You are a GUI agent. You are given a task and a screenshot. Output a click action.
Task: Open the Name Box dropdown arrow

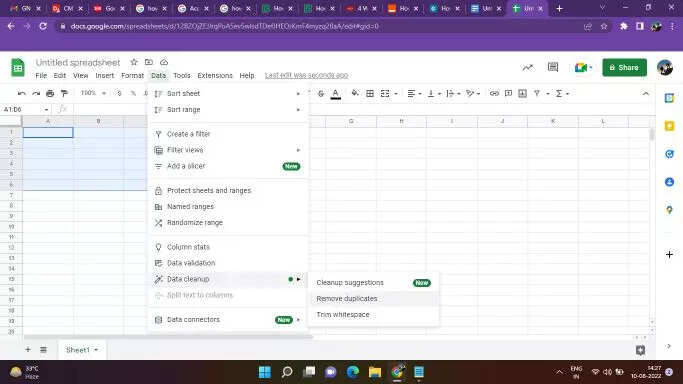(46, 109)
